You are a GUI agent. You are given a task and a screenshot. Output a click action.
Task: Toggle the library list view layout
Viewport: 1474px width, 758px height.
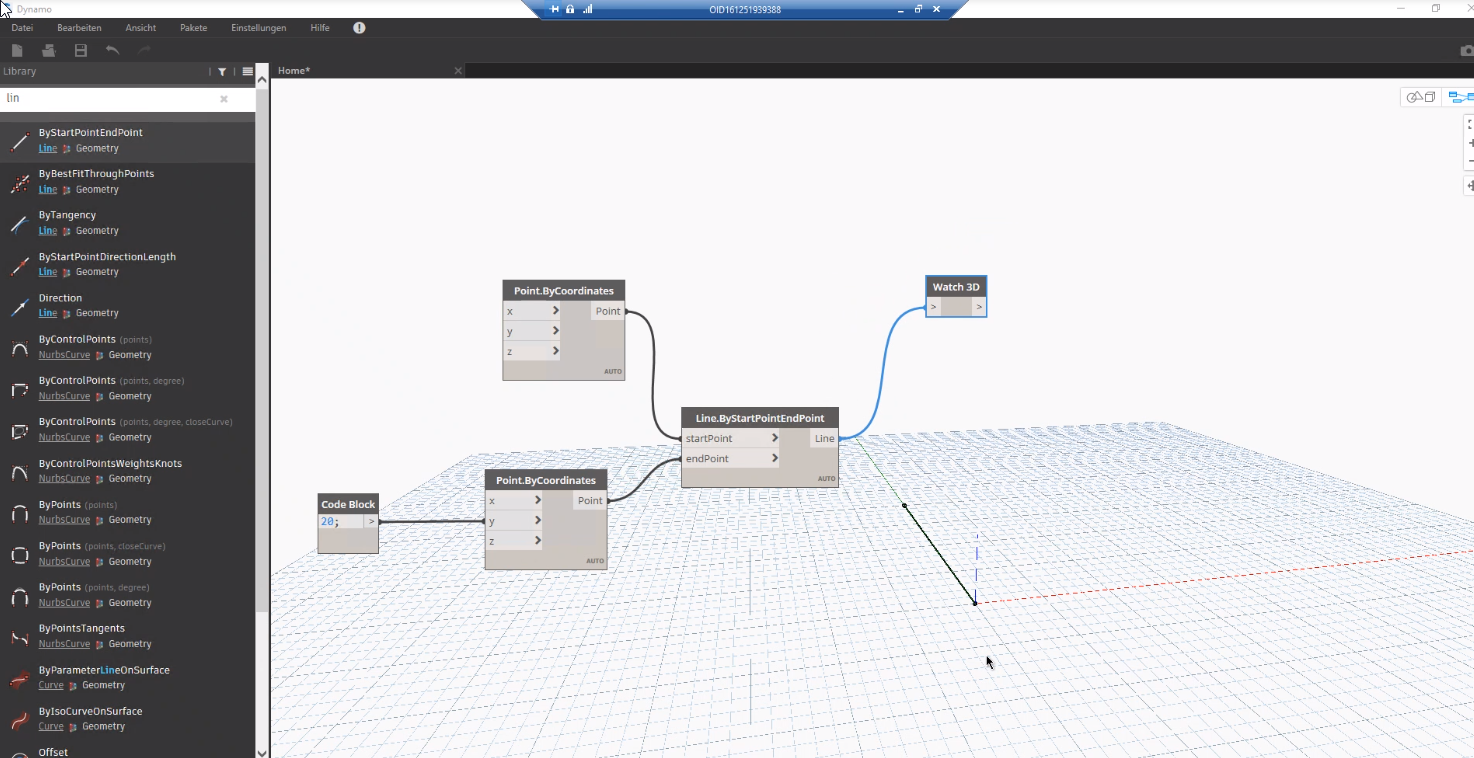[246, 71]
